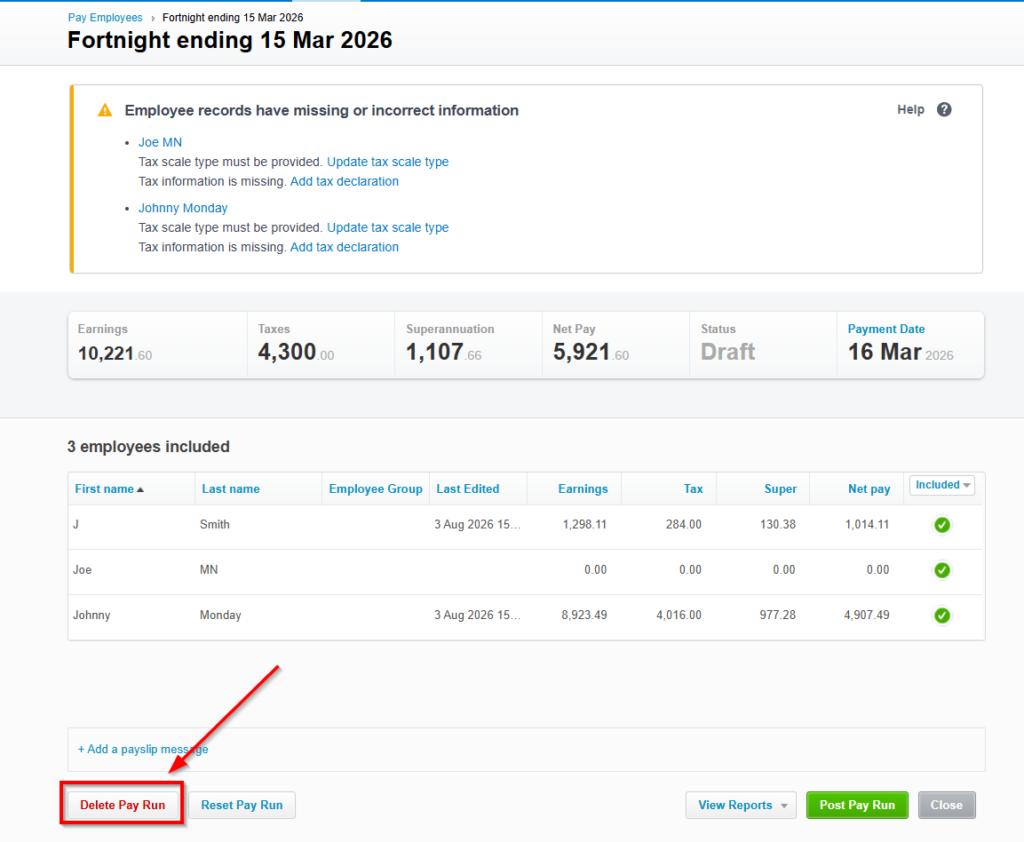Viewport: 1024px width, 842px height.
Task: Open the Pay Employees breadcrumb link
Action: [105, 18]
